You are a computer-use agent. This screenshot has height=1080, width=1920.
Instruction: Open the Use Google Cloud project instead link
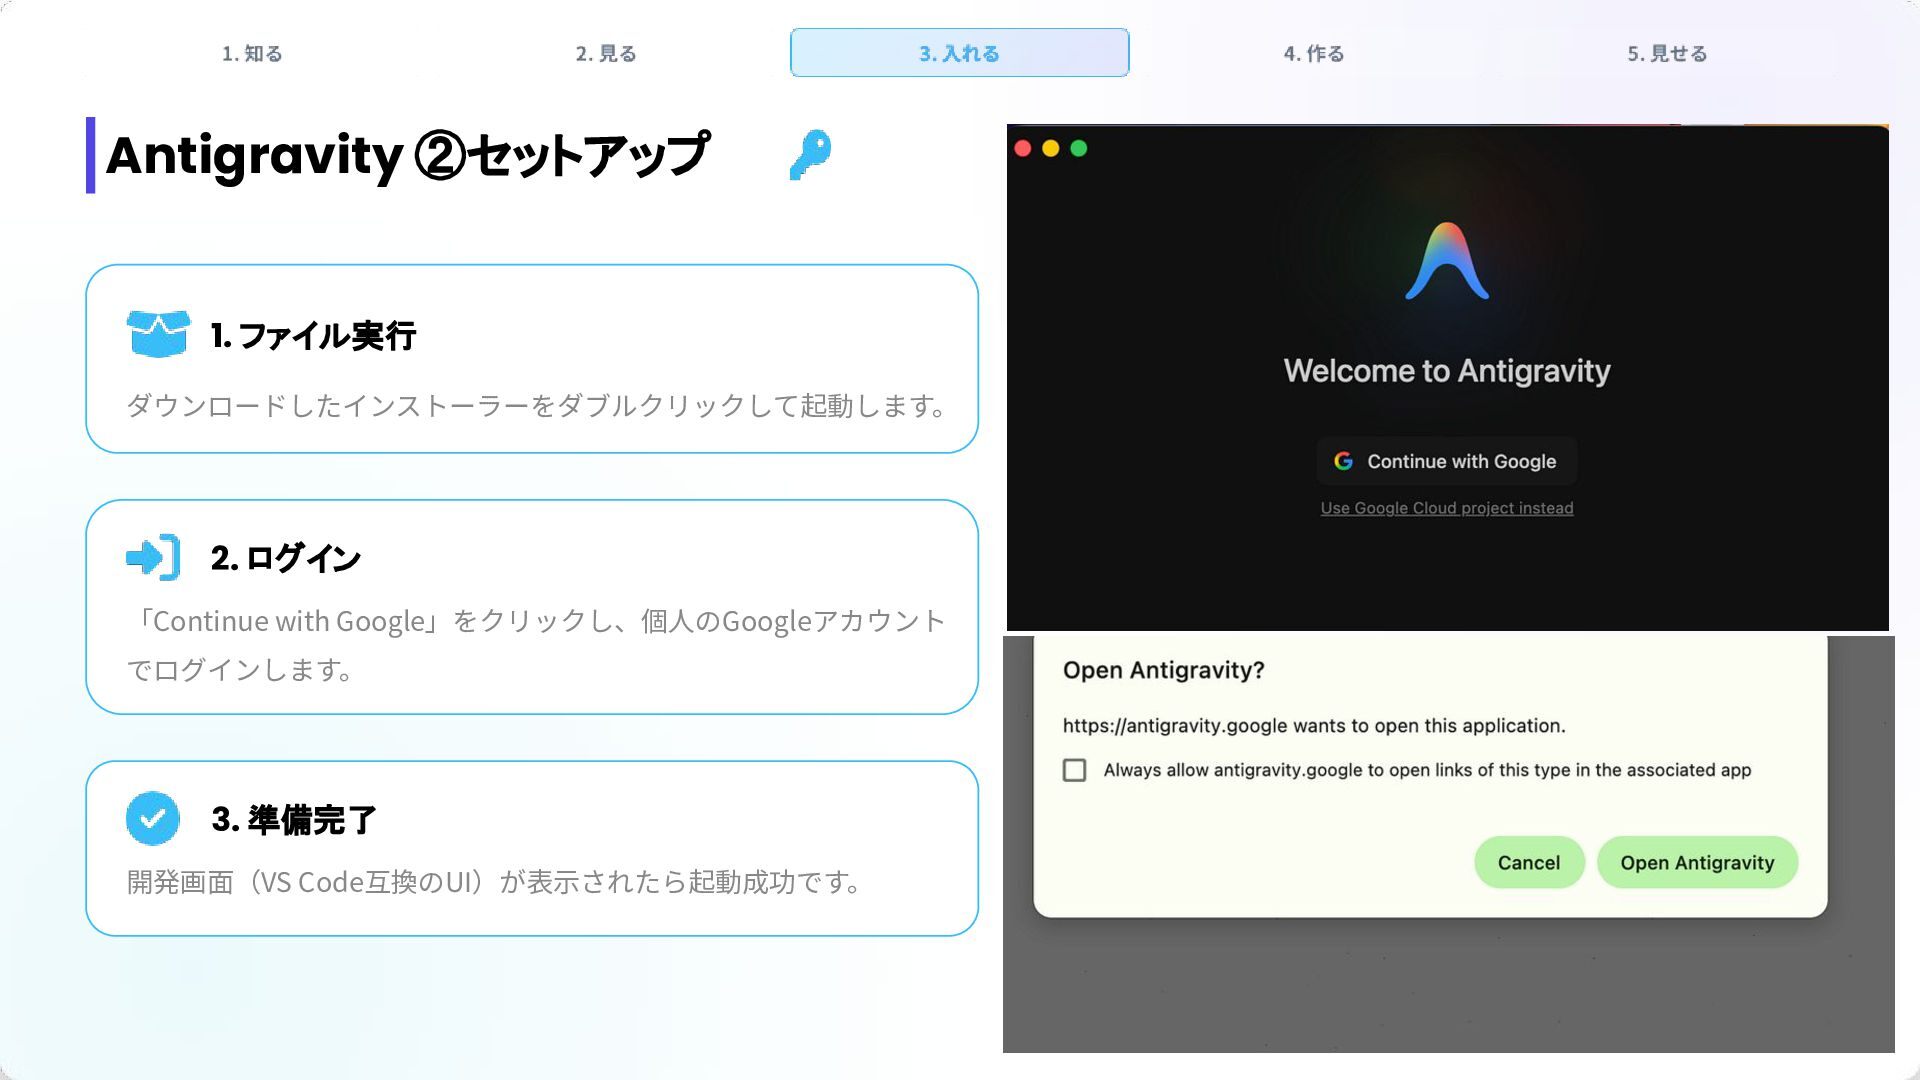coord(1447,508)
